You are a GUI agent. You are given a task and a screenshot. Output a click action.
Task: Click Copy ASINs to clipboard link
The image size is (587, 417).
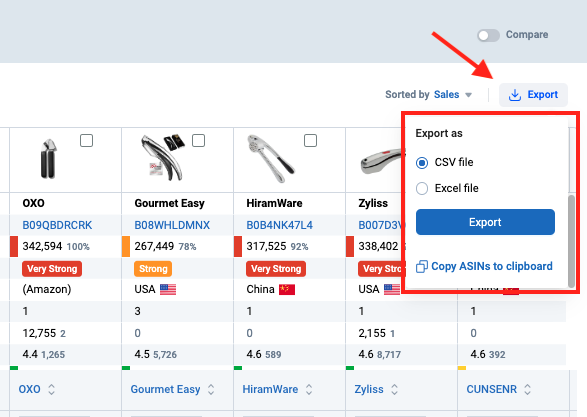(492, 266)
